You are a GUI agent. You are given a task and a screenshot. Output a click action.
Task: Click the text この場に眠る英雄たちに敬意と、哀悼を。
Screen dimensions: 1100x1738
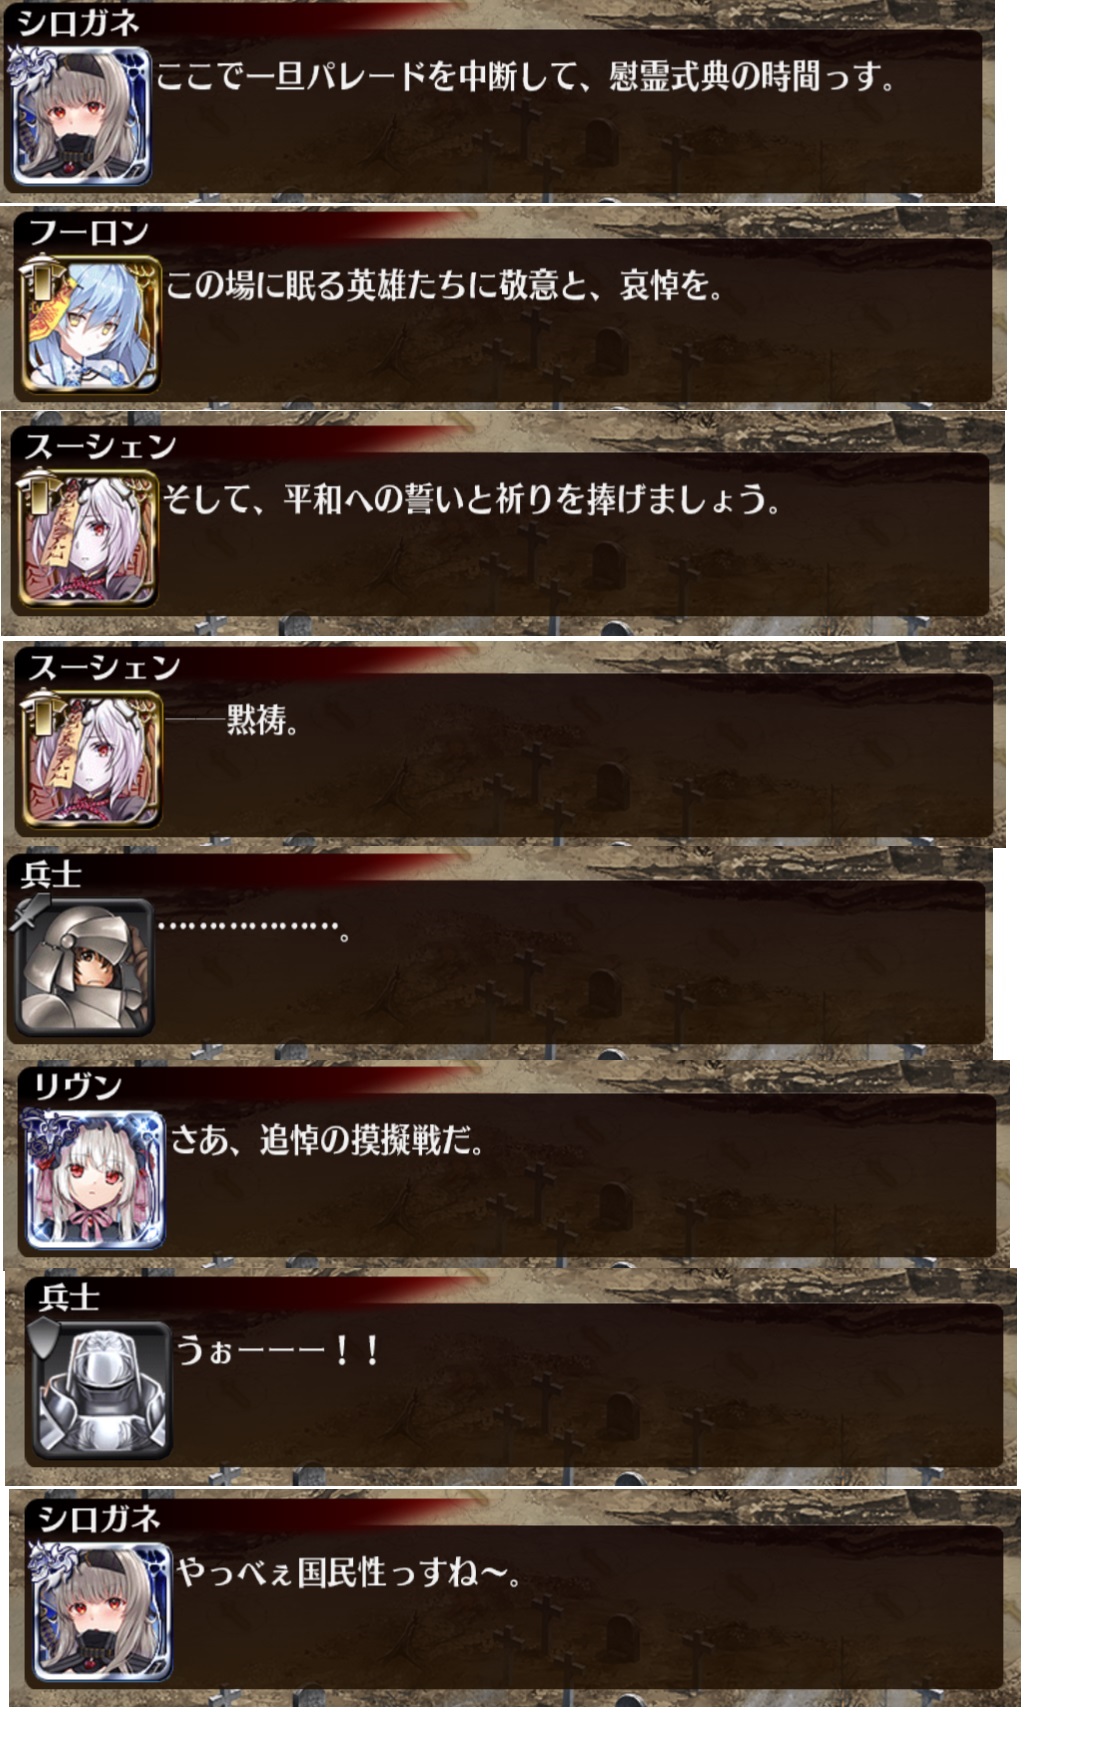(x=444, y=286)
